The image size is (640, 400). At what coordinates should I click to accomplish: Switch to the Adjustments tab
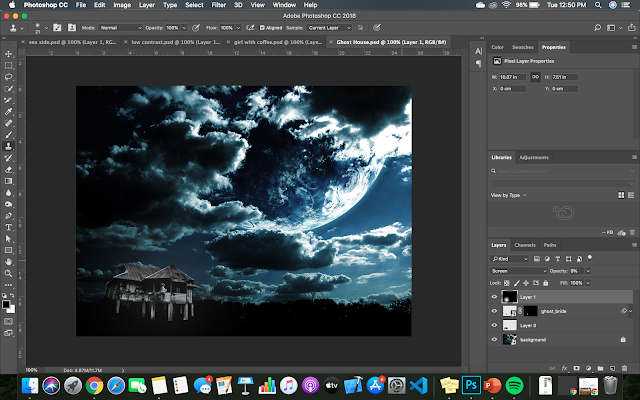pos(534,157)
